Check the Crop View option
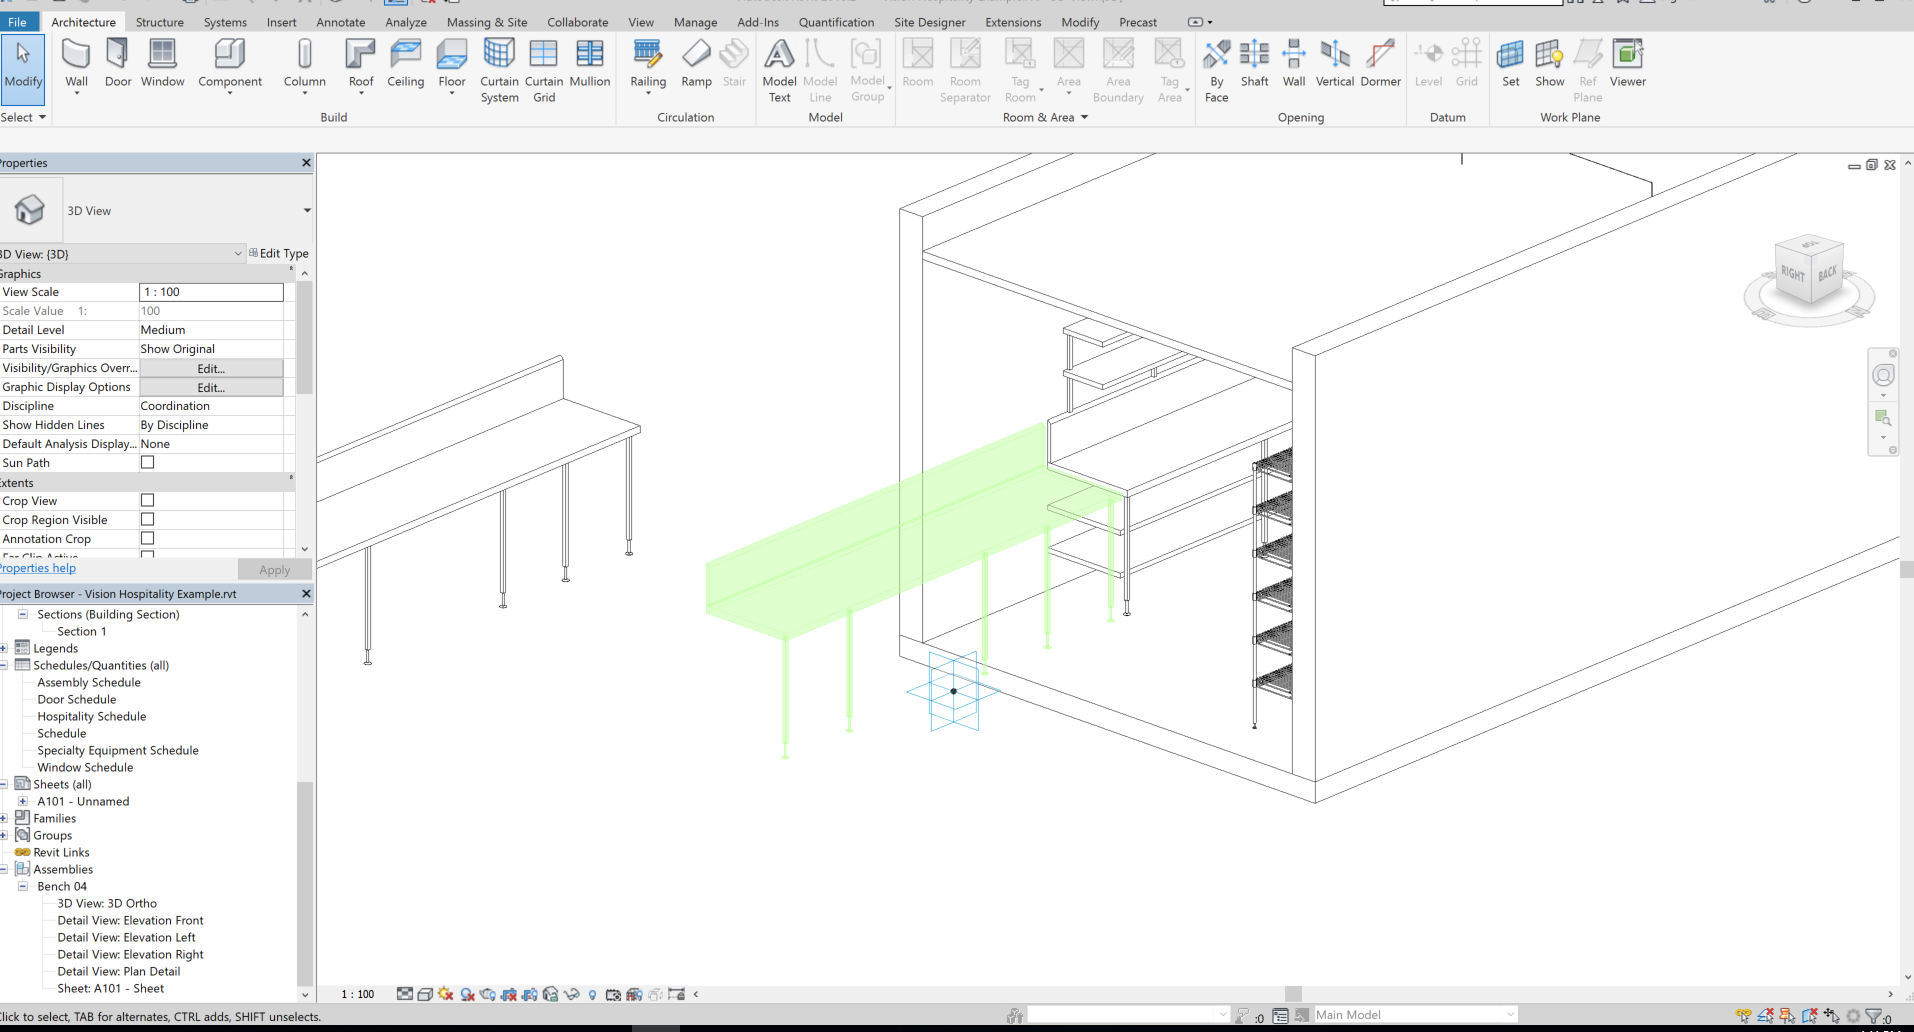The height and width of the screenshot is (1032, 1914). tap(147, 500)
